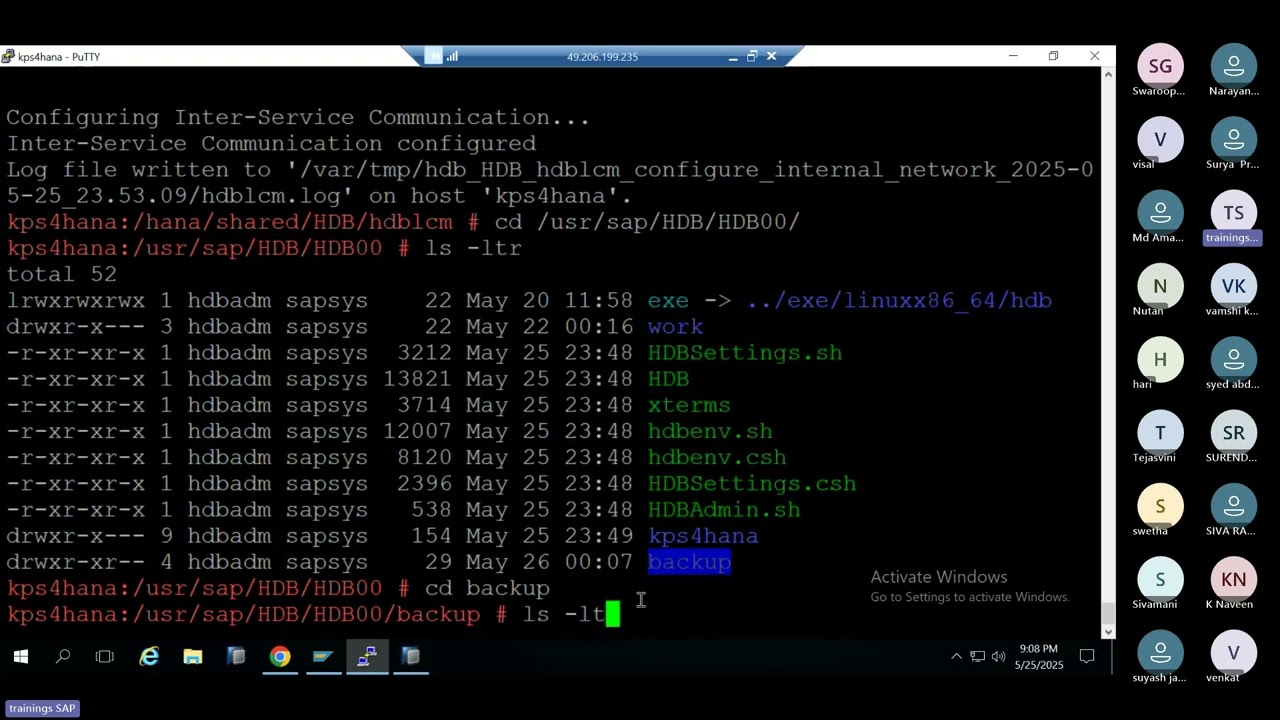Select participant VK vamshi avatar
The width and height of the screenshot is (1280, 720).
click(1233, 286)
